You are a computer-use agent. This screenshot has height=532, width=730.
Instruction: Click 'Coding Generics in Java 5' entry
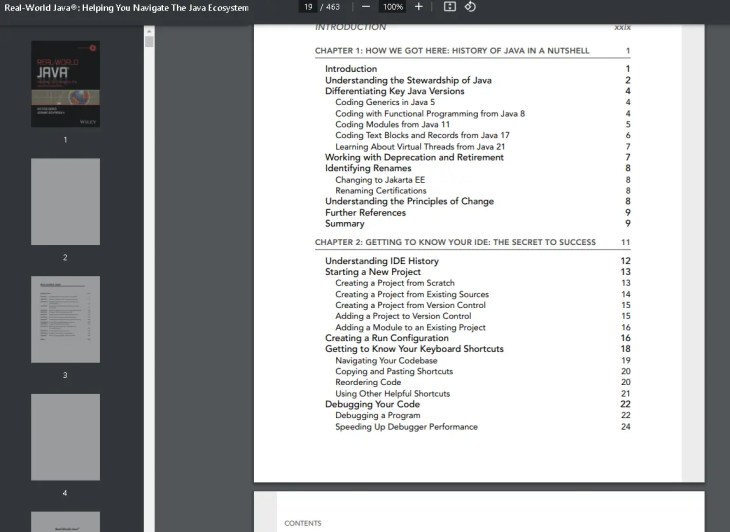(385, 102)
